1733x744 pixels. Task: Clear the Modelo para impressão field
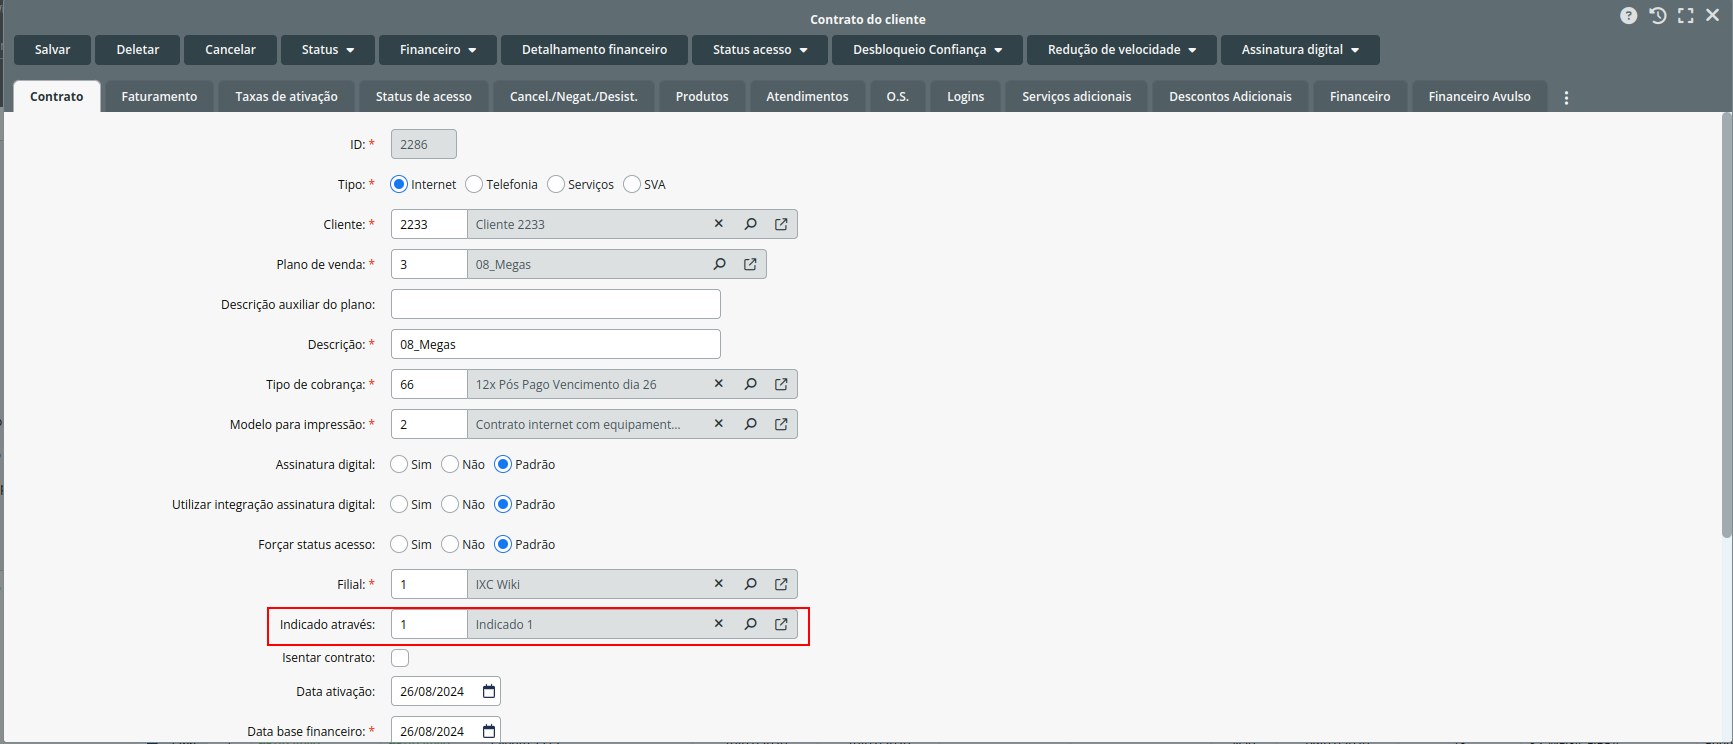click(718, 424)
